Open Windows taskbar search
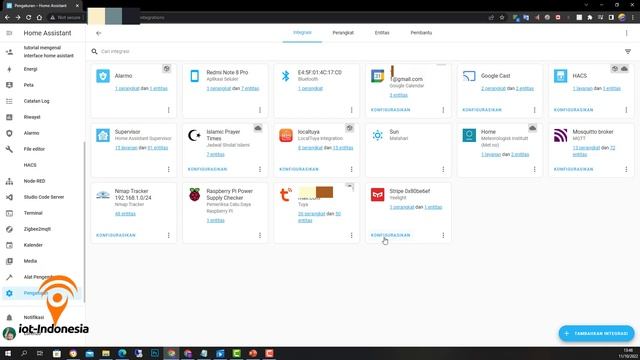The width and height of the screenshot is (640, 360). point(24,353)
